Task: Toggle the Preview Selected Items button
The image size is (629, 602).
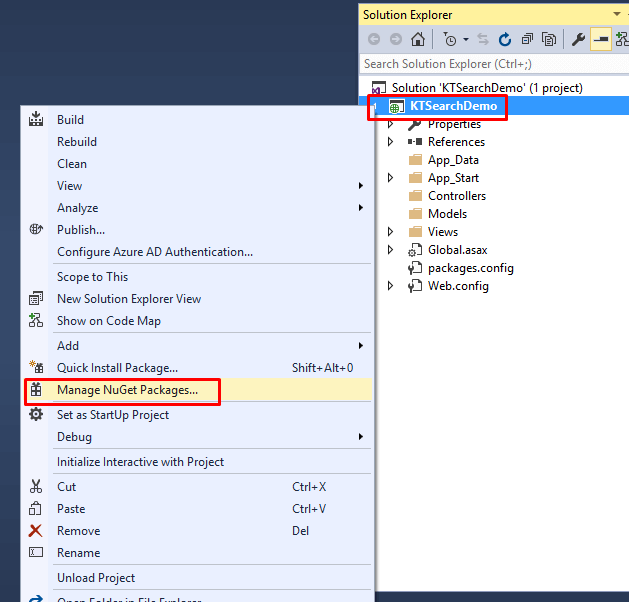Action: coord(601,39)
